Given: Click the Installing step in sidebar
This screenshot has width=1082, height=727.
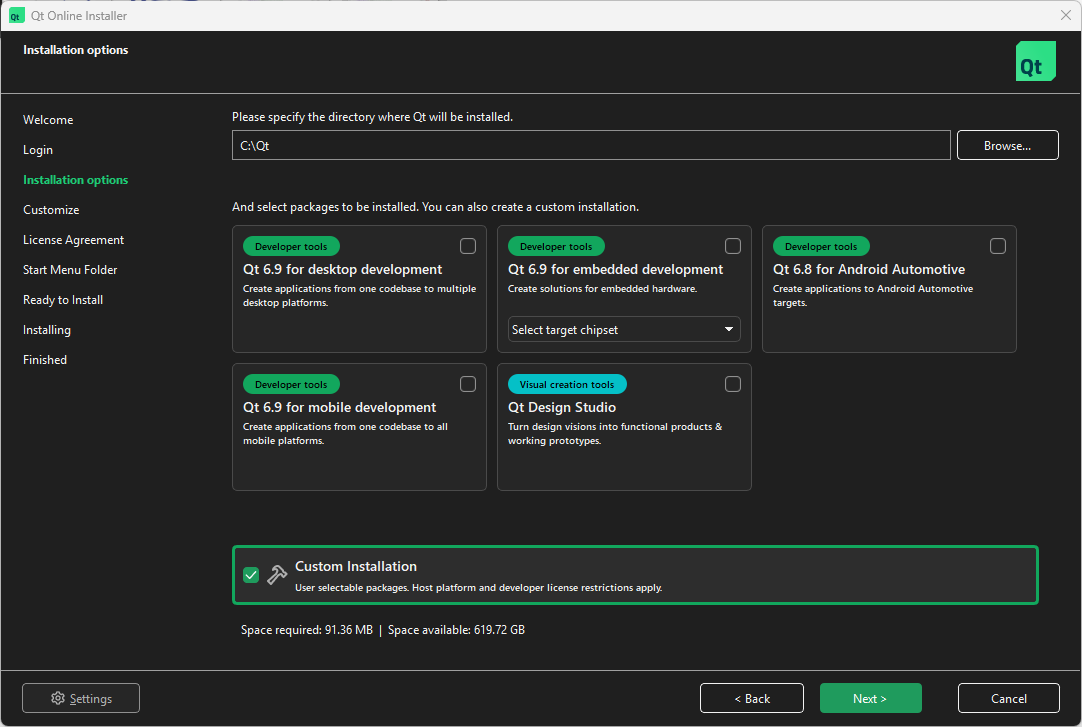Looking at the screenshot, I should (x=47, y=330).
